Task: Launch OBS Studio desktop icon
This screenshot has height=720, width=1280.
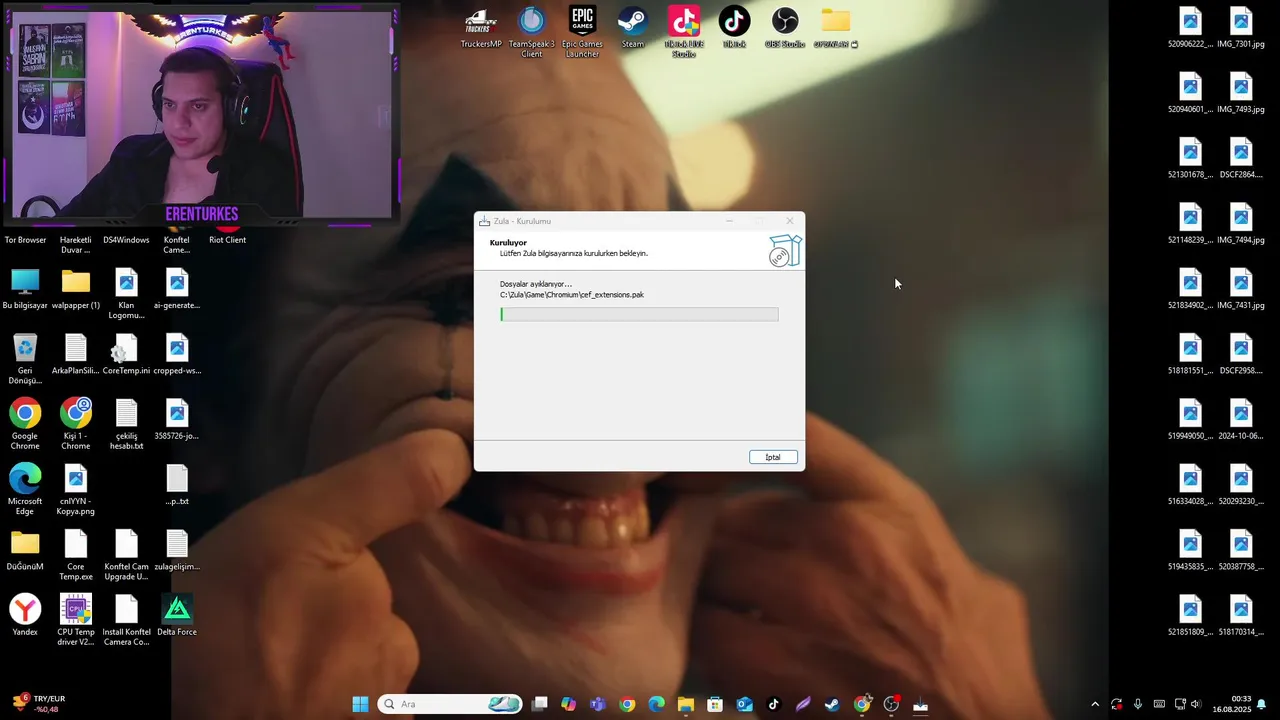Action: [x=785, y=27]
